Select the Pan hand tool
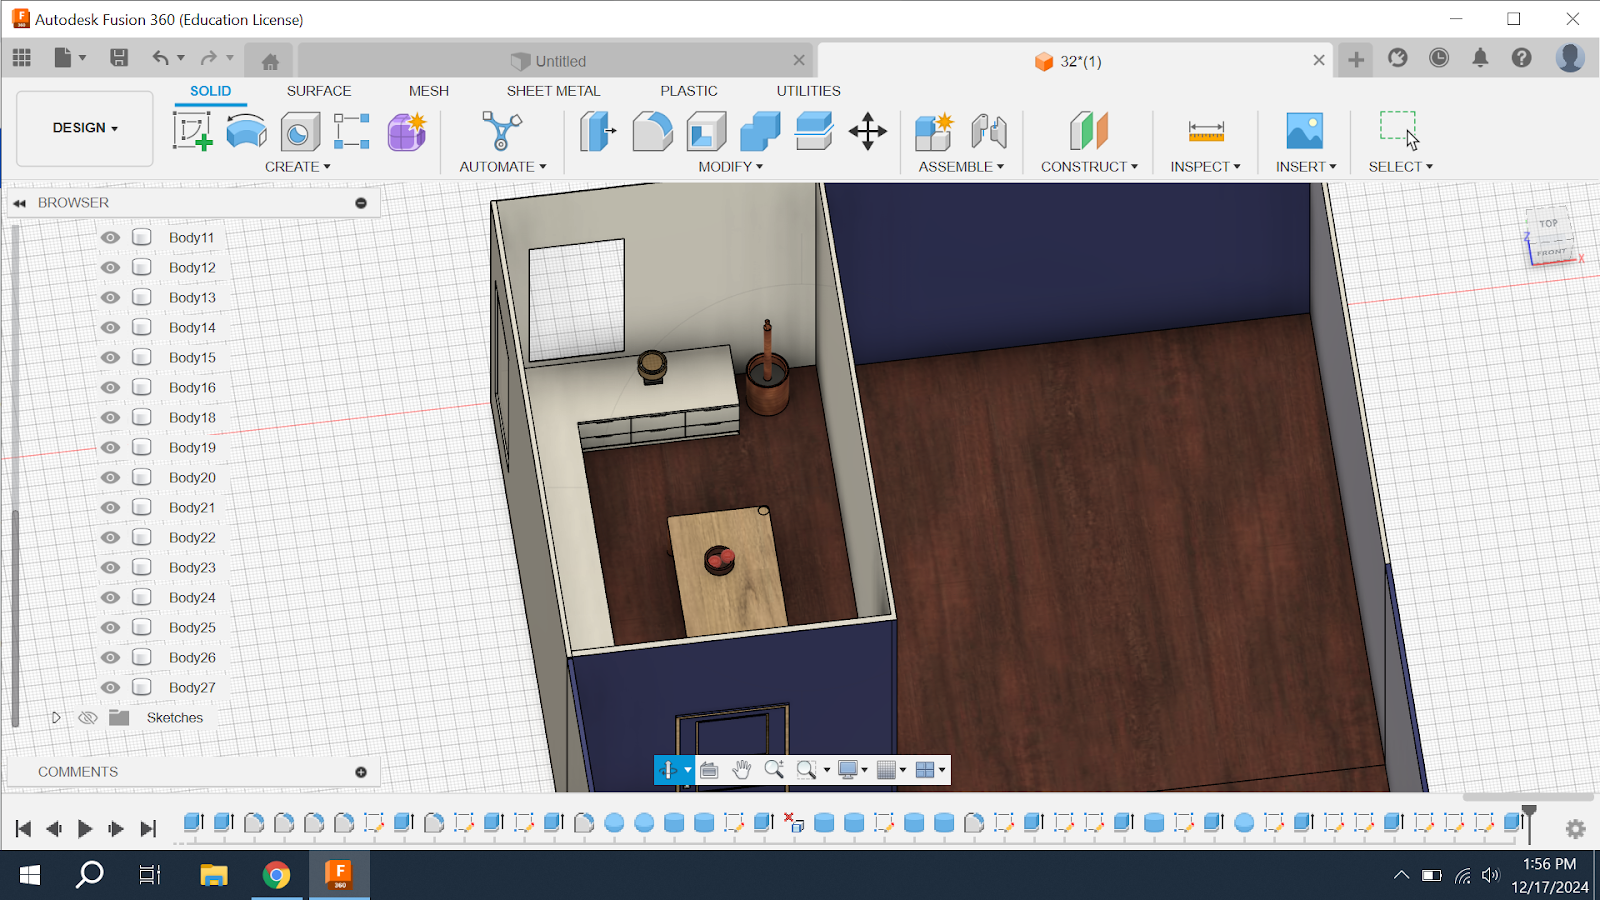Screen dimensions: 1600x900 pos(741,769)
